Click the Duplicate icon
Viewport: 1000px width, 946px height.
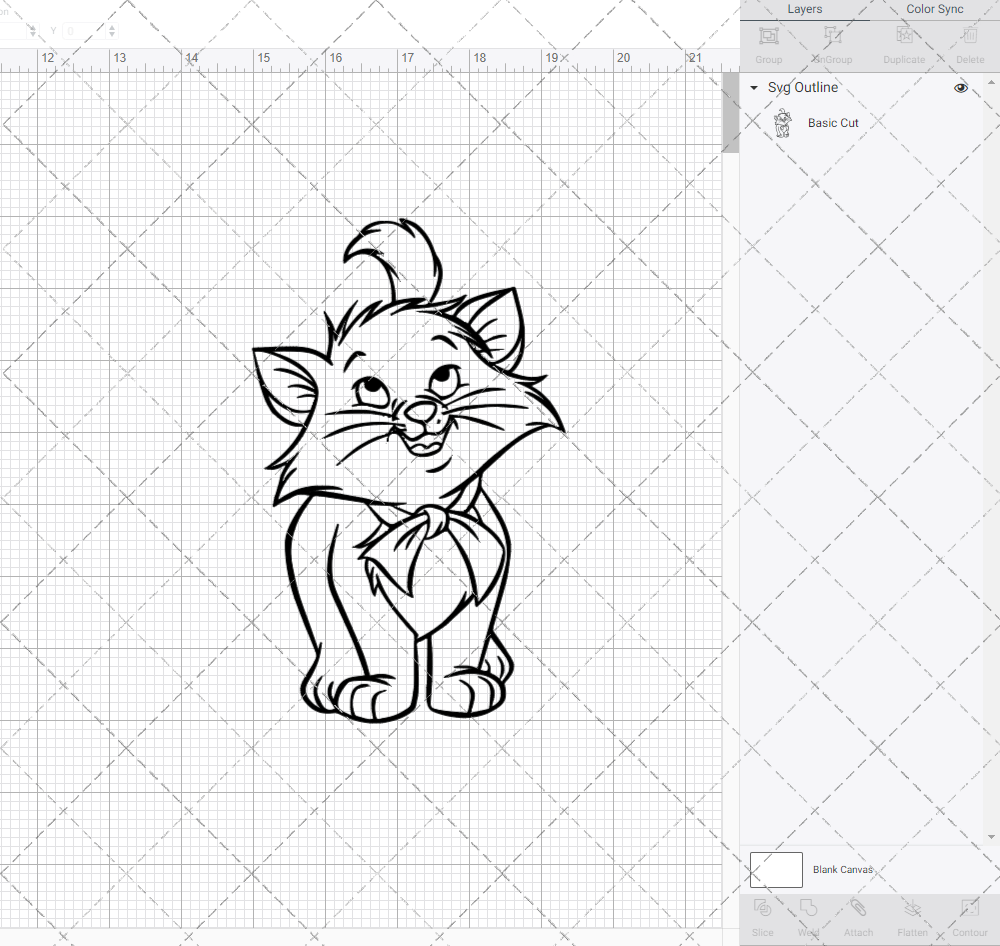tap(904, 36)
